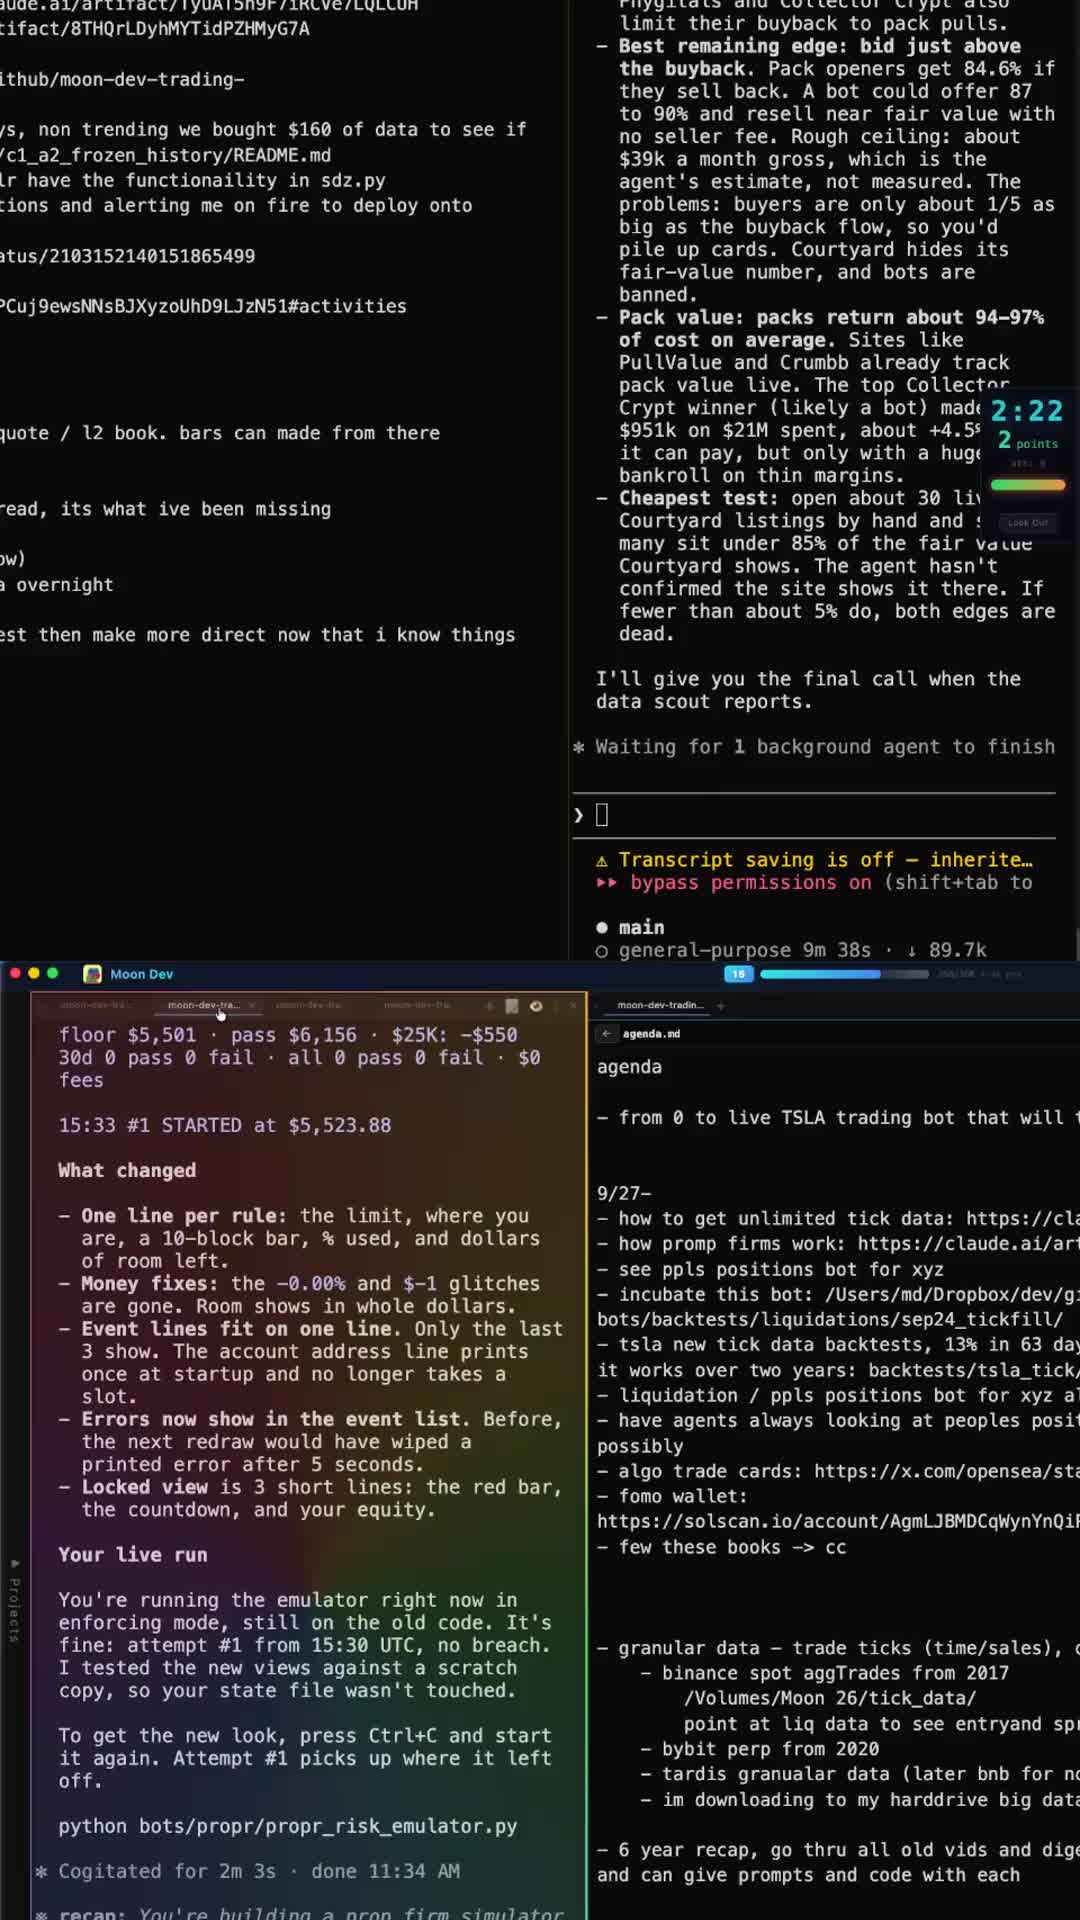Select the main agent entry
This screenshot has width=1080, height=1920.
tap(630, 927)
